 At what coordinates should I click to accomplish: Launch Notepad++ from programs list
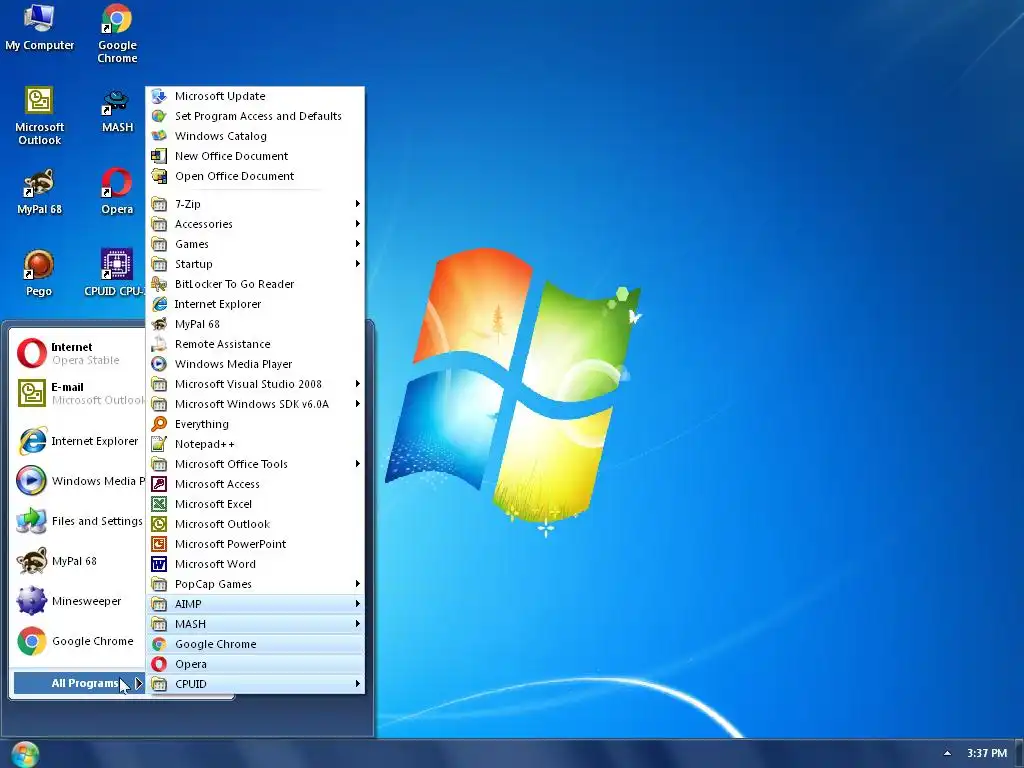tap(255, 444)
